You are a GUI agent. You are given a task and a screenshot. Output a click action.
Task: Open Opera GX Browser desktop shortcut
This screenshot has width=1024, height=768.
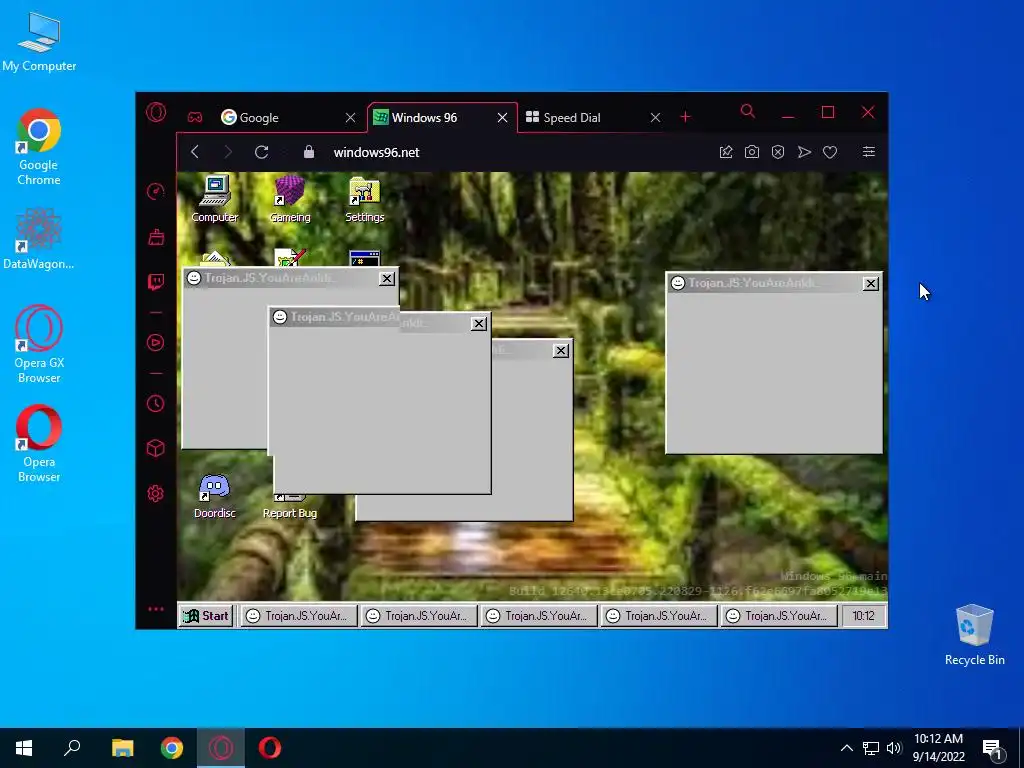point(39,344)
